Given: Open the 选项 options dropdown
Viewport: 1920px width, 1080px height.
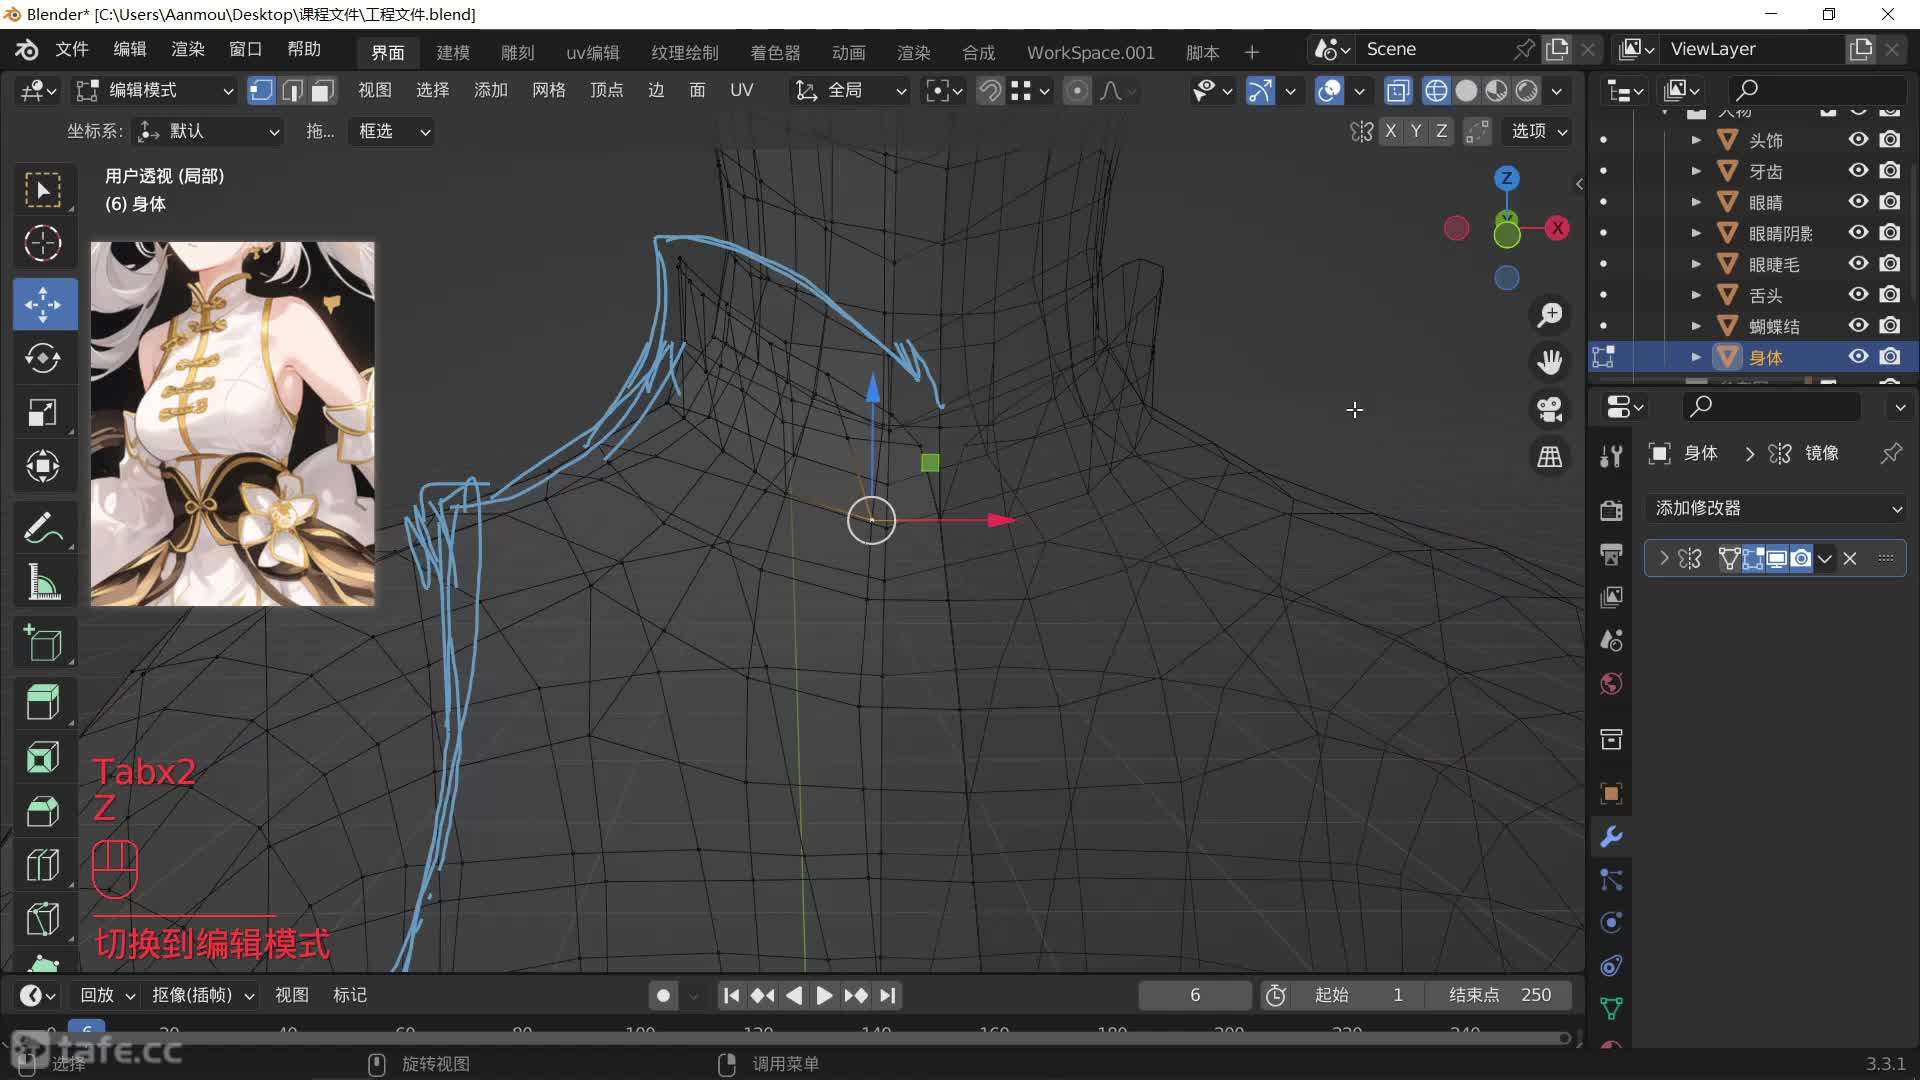Looking at the screenshot, I should [x=1538, y=131].
